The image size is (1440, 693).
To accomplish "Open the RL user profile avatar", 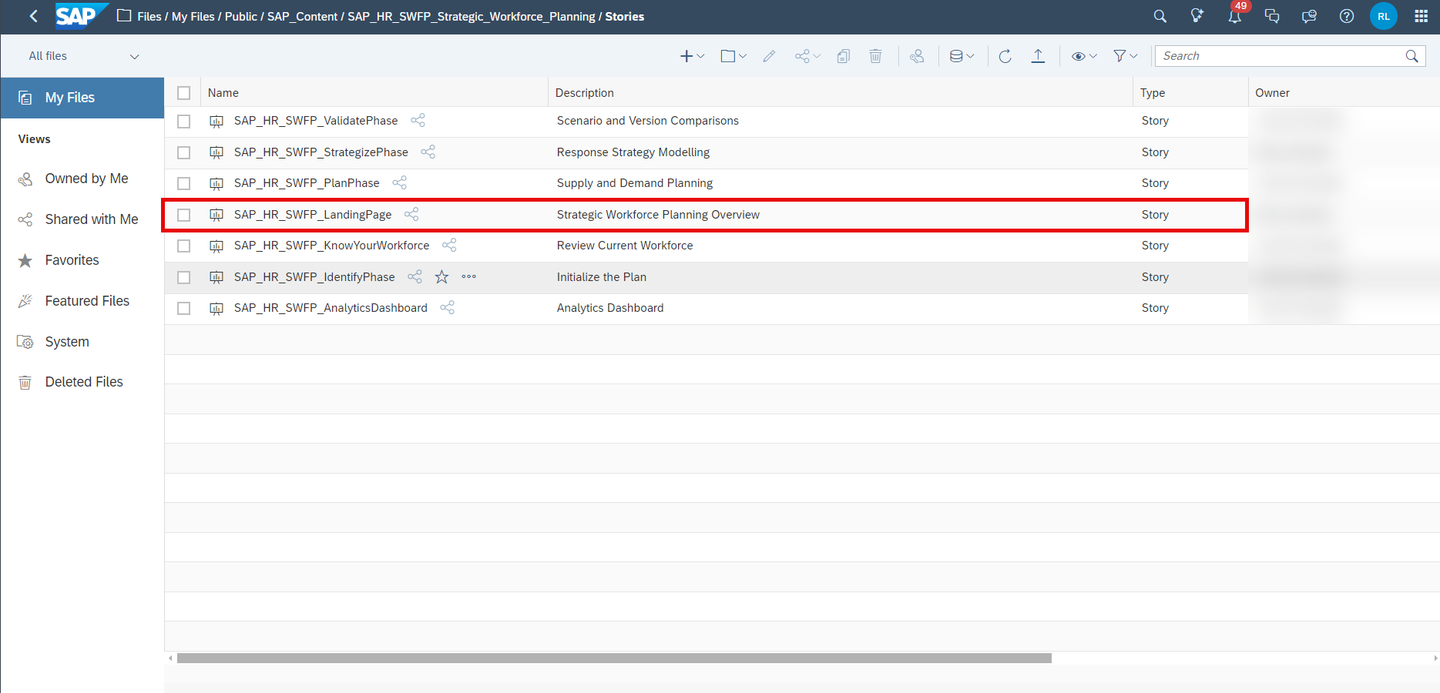I will point(1384,16).
